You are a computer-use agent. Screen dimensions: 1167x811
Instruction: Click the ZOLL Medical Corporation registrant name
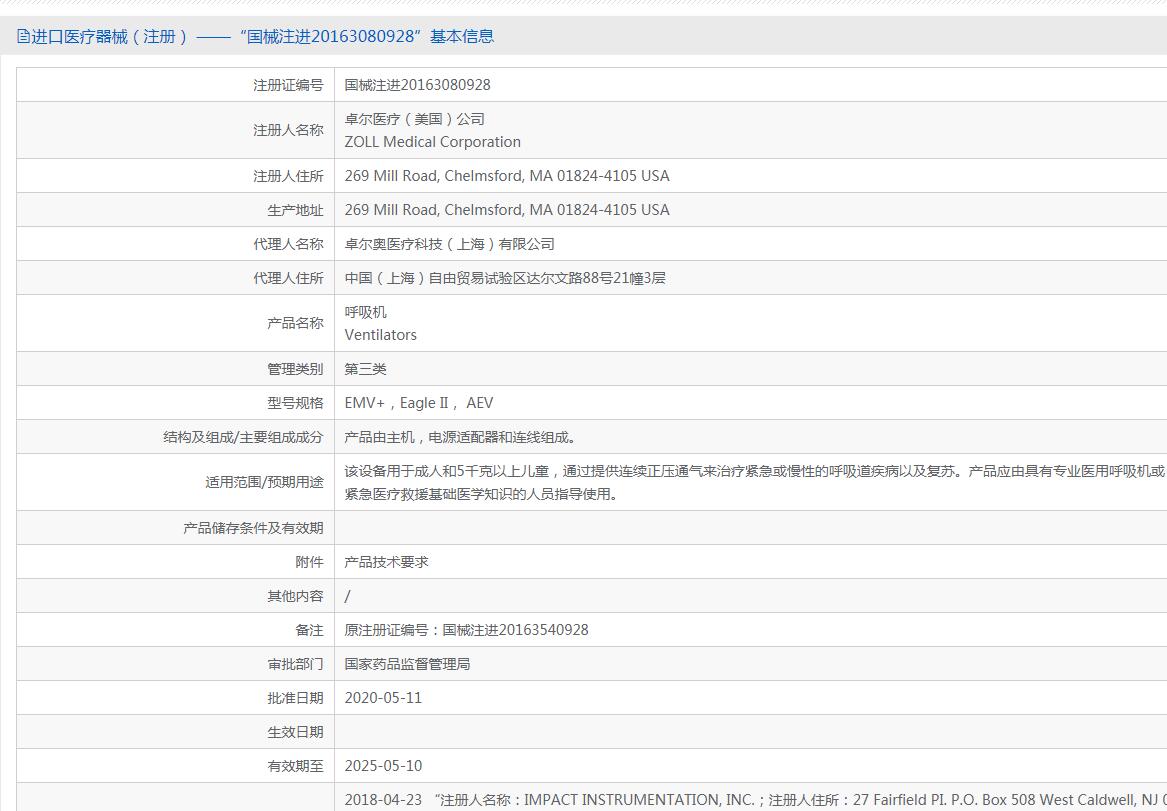(432, 141)
